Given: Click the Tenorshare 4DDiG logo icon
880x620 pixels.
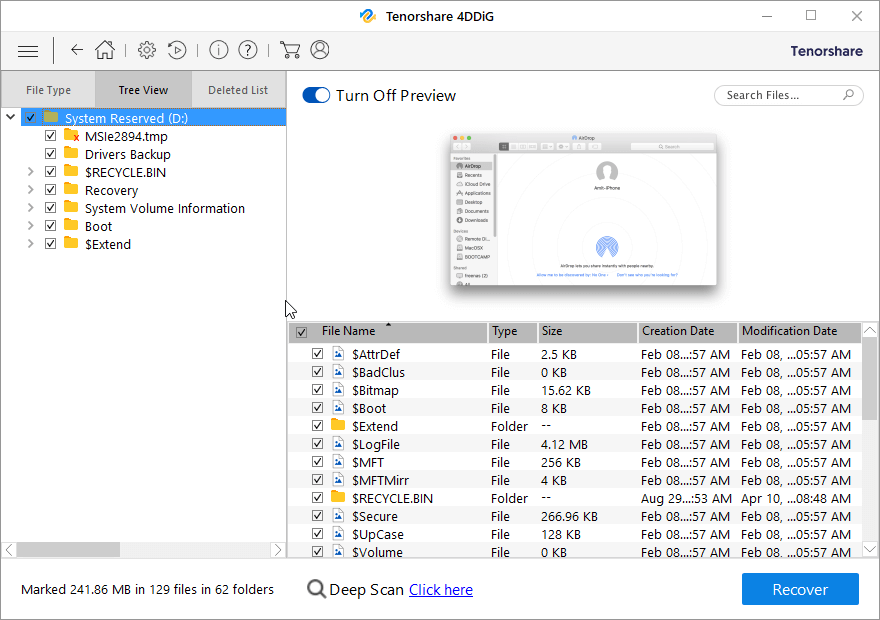Looking at the screenshot, I should [368, 16].
